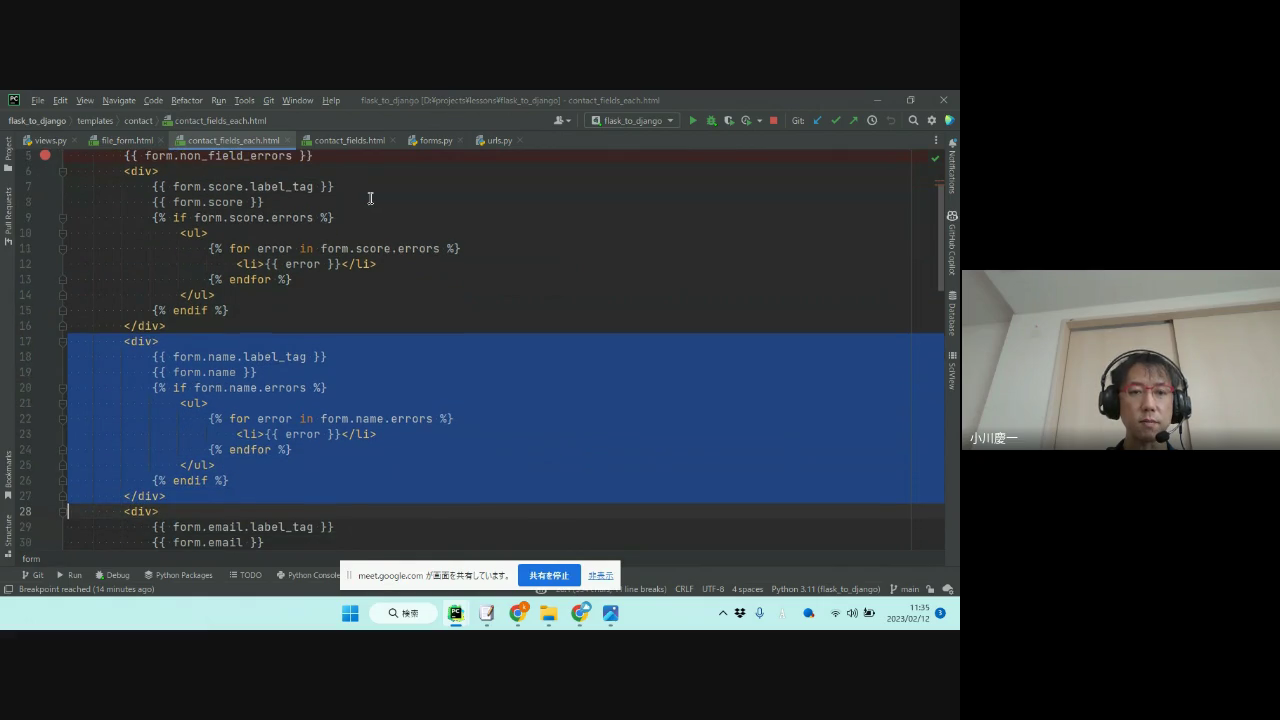1280x720 pixels.
Task: Toggle the breakpoint on line 5
Action: pos(45,156)
